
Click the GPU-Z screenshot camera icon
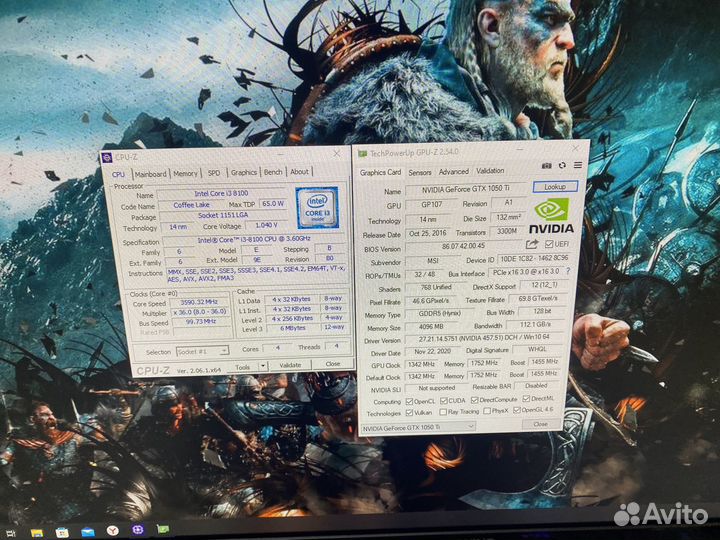pyautogui.click(x=546, y=165)
